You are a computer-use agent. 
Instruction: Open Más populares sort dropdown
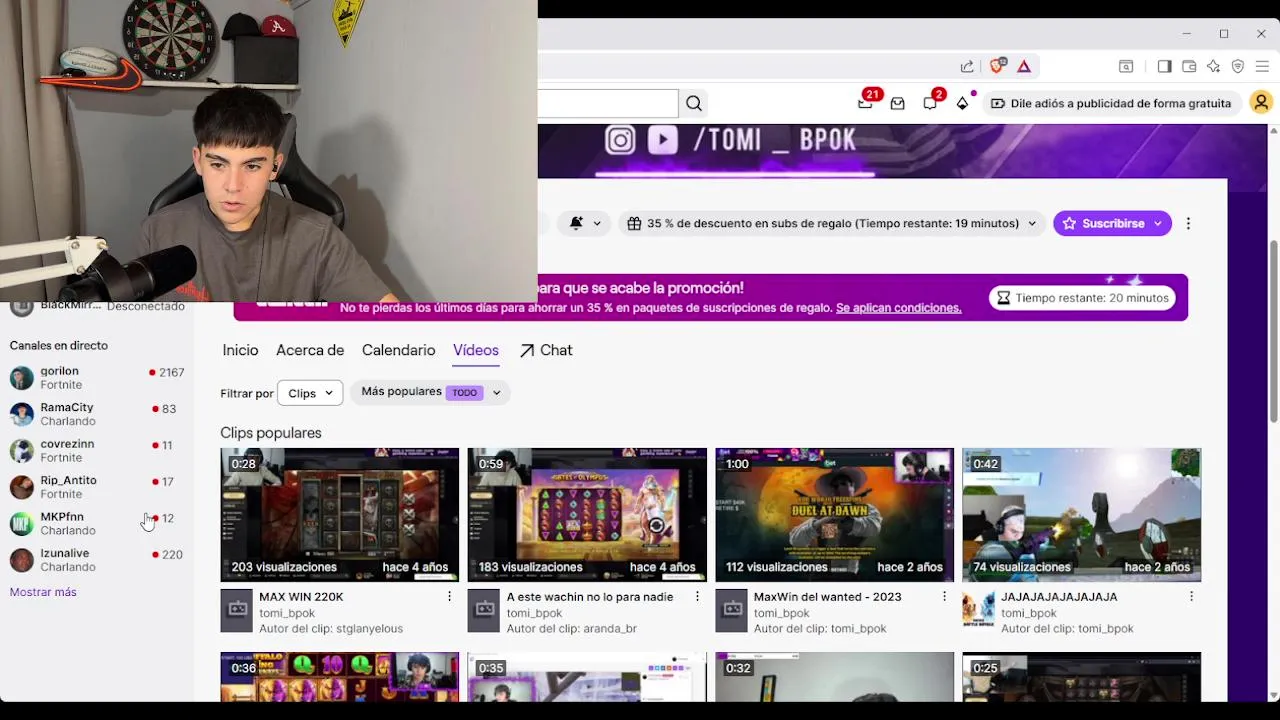(x=430, y=392)
